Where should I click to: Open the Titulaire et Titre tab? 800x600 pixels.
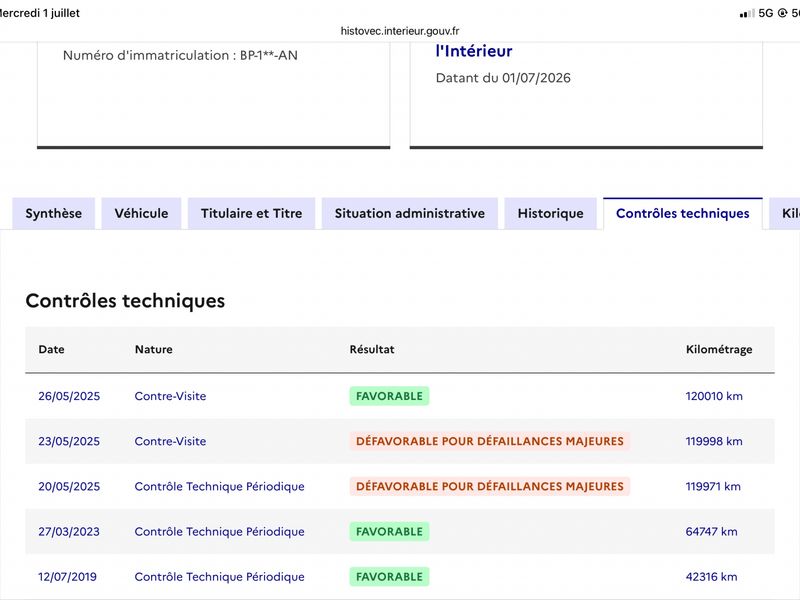(x=252, y=213)
